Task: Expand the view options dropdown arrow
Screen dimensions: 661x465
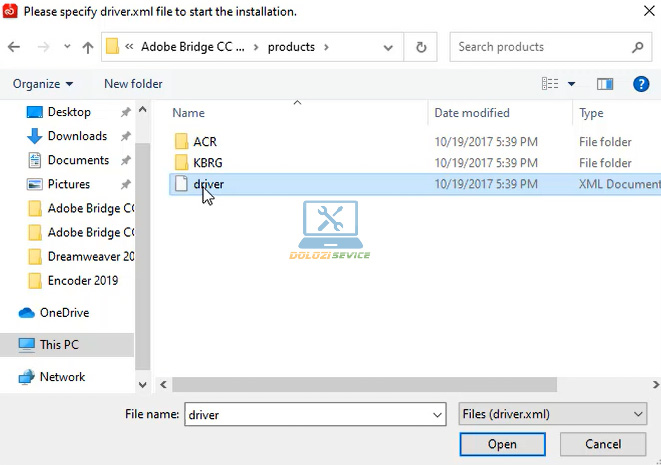Action: (x=572, y=84)
